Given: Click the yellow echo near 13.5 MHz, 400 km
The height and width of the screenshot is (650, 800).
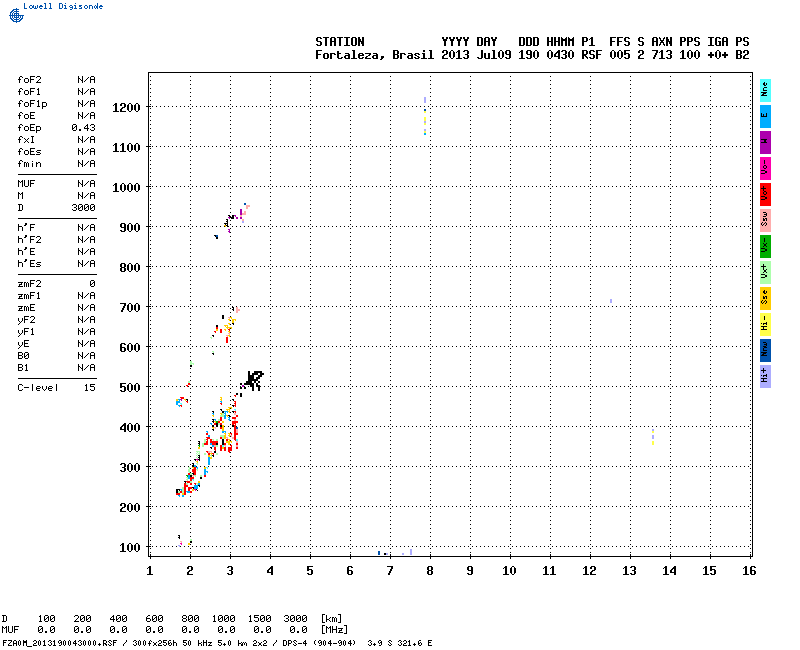Looking at the screenshot, I should (x=653, y=437).
